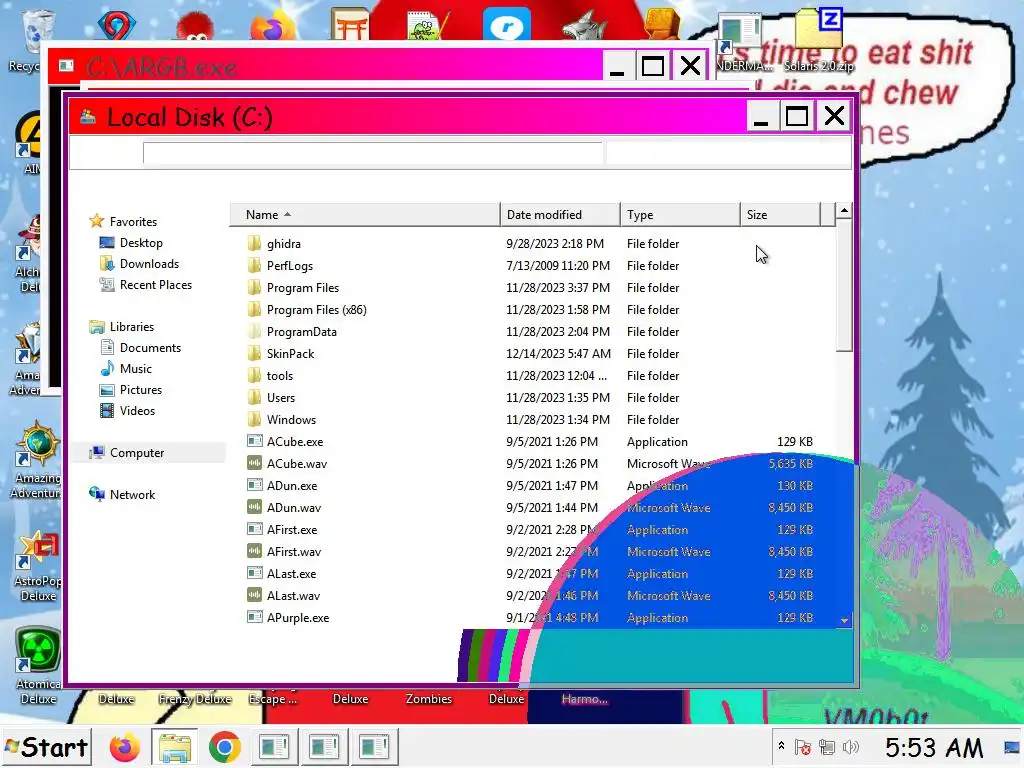Click the File Explorer taskbar button

(x=174, y=747)
